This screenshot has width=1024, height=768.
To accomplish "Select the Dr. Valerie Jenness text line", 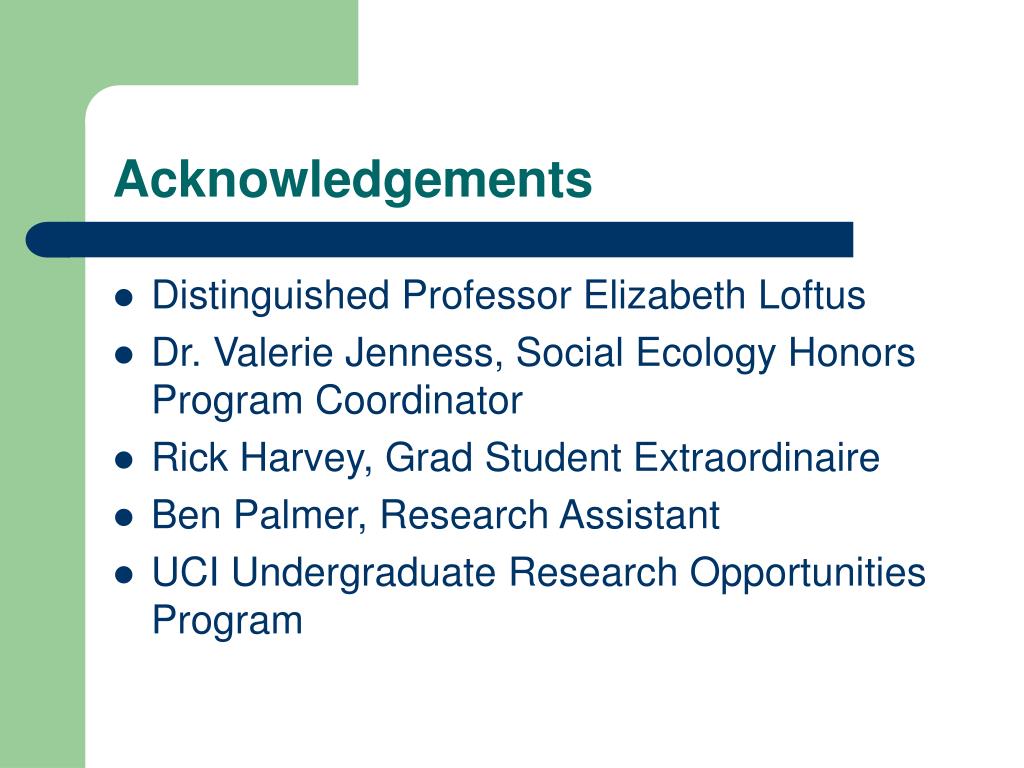I will point(534,354).
